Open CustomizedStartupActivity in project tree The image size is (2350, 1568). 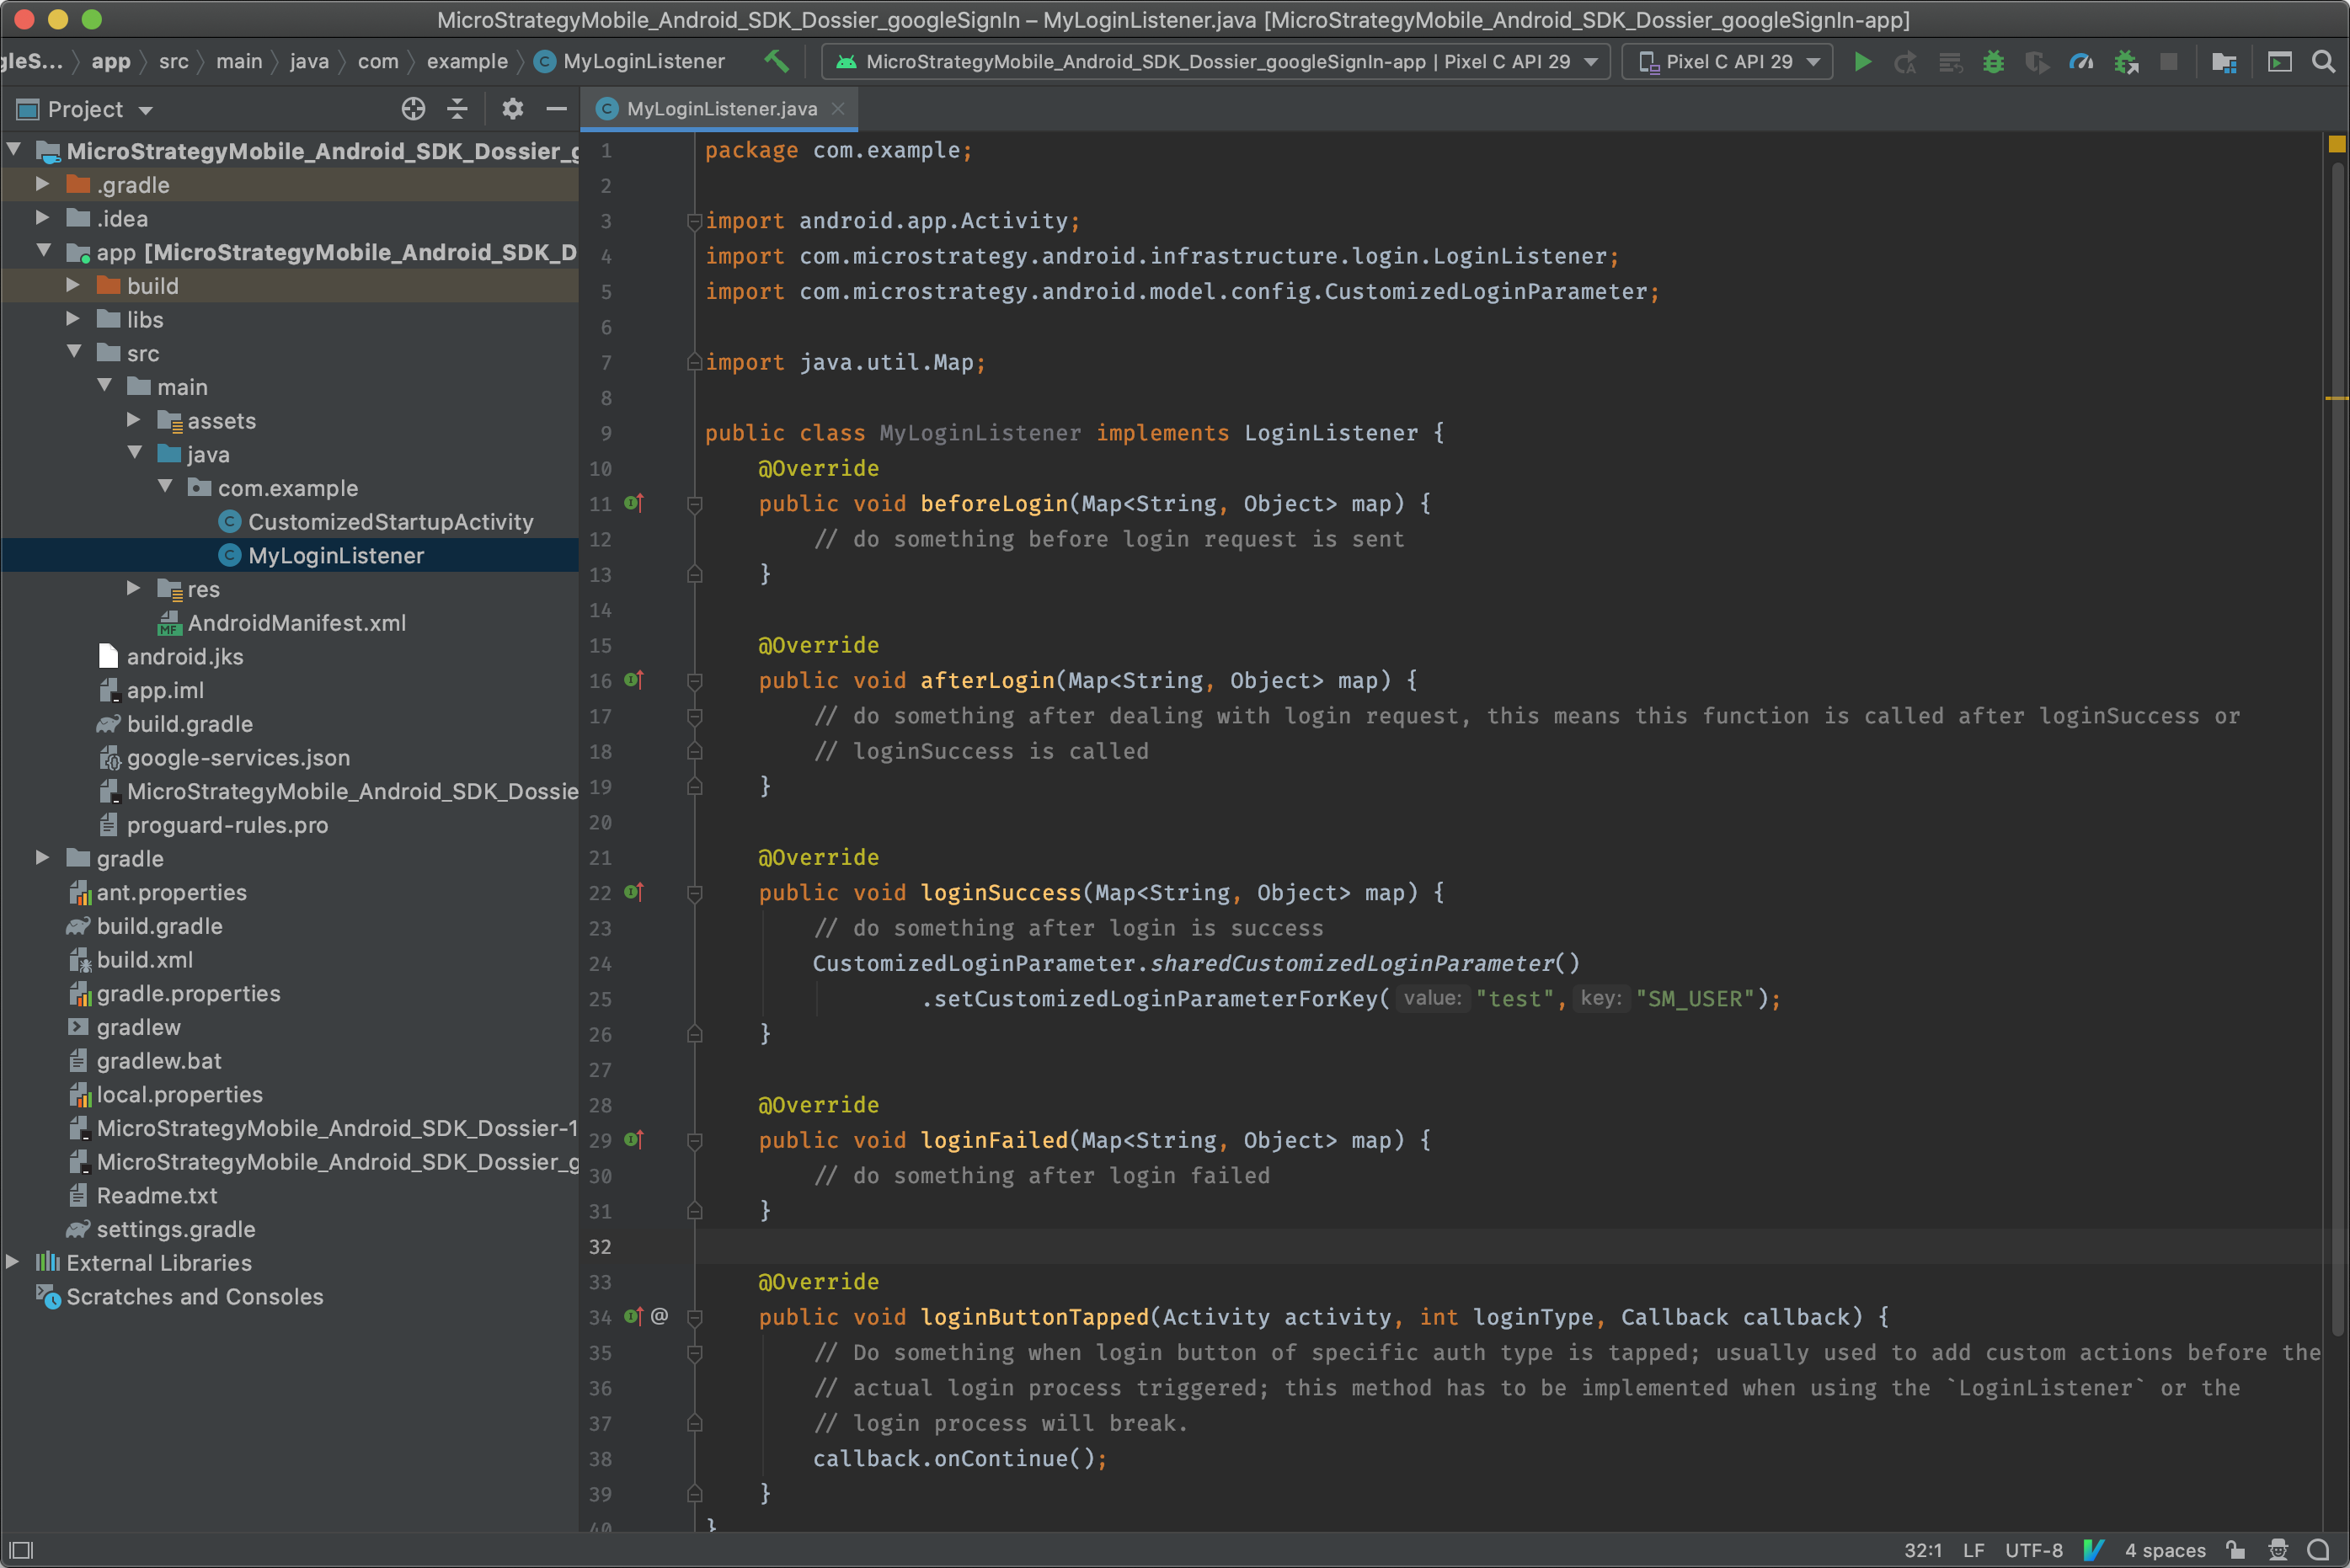click(x=390, y=522)
